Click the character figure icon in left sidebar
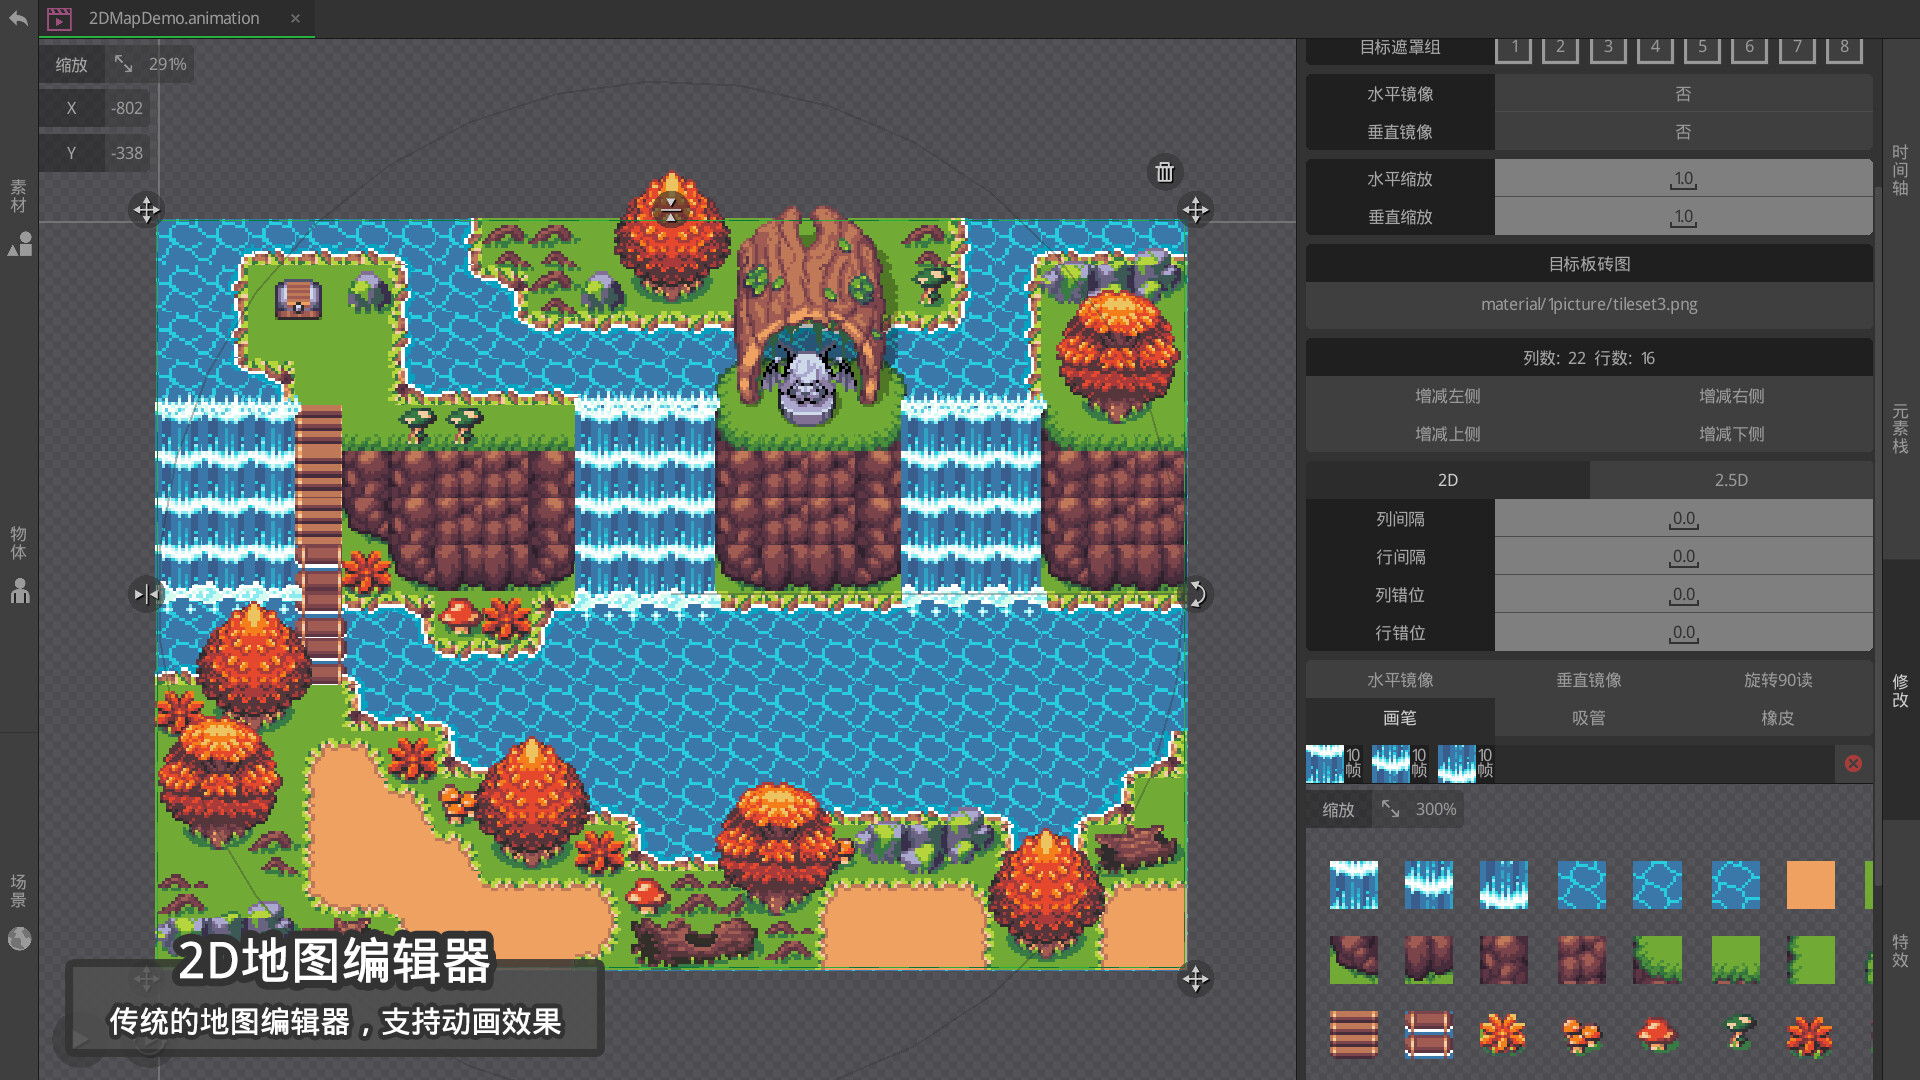Screen dimensions: 1920x1080 (20, 591)
